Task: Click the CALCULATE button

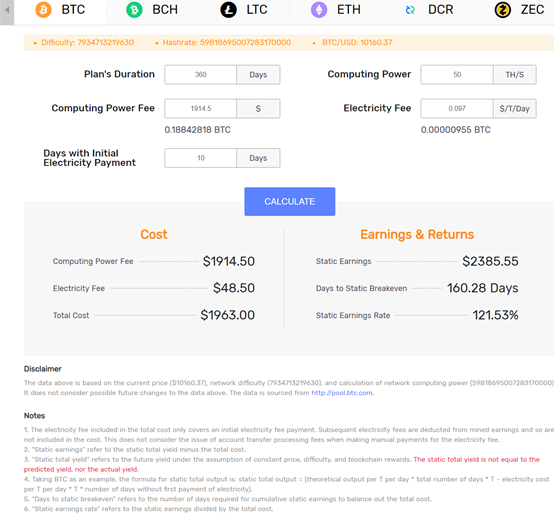Action: pyautogui.click(x=290, y=202)
